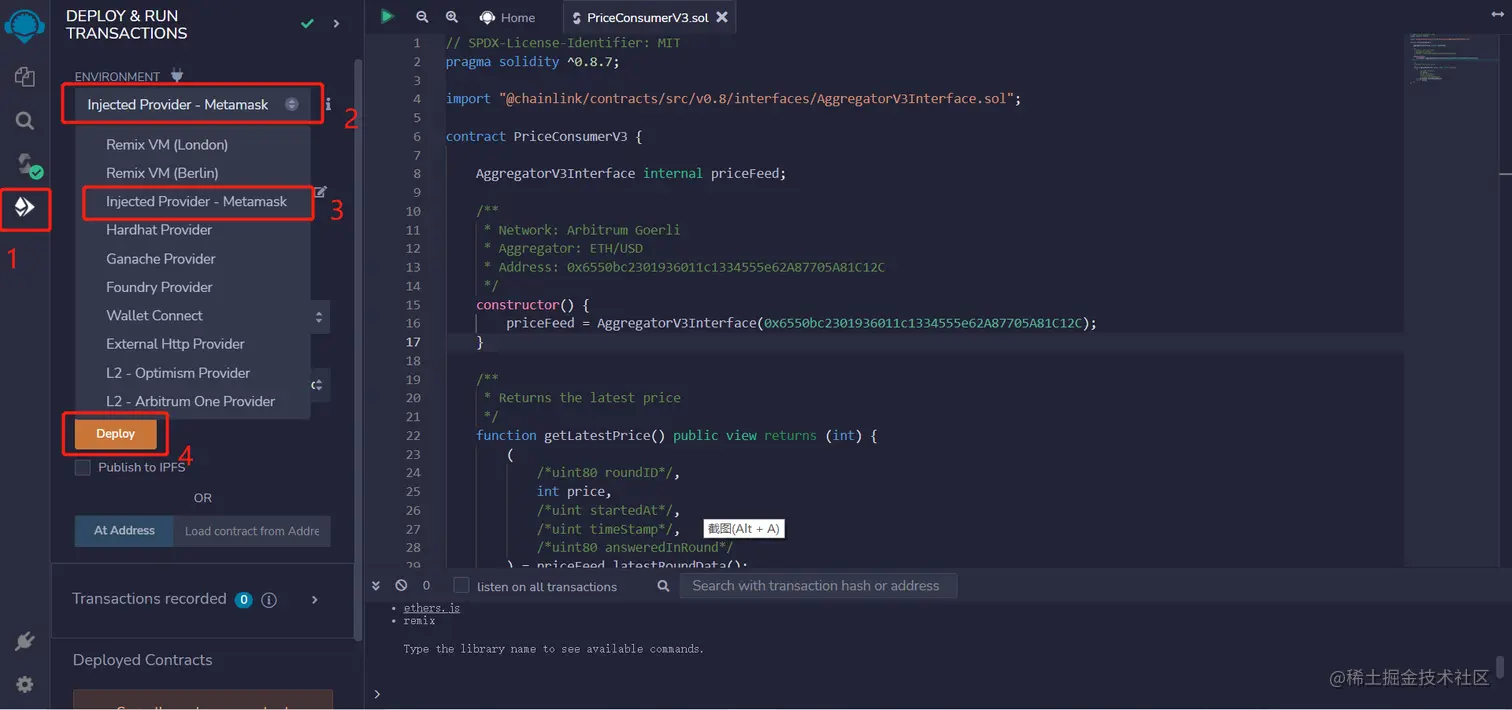
Task: Open the Injected Provider - Metamask environment dropdown
Action: pyautogui.click(x=193, y=104)
